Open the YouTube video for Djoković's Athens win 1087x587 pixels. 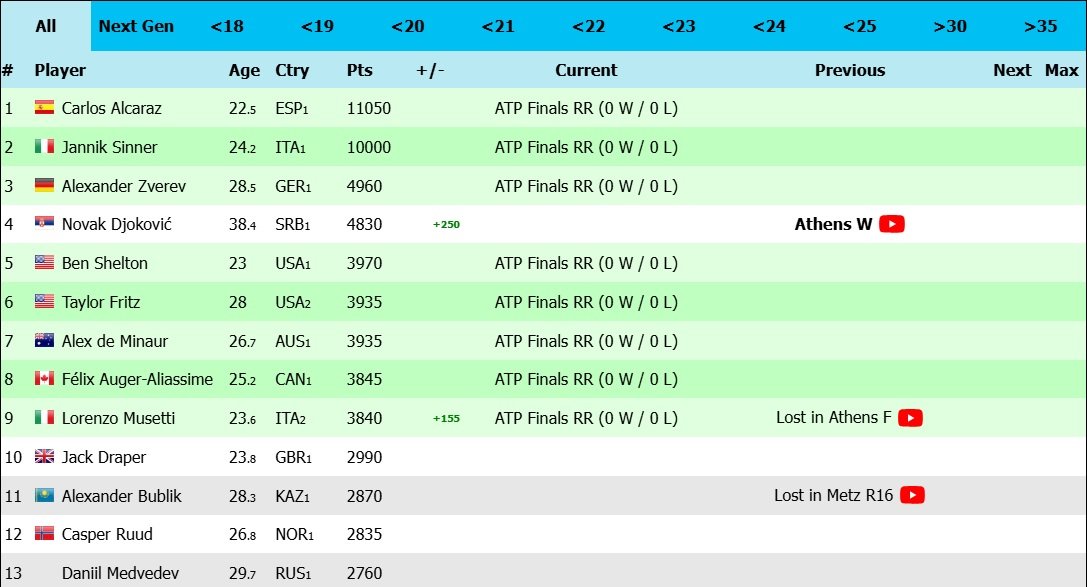pyautogui.click(x=892, y=224)
